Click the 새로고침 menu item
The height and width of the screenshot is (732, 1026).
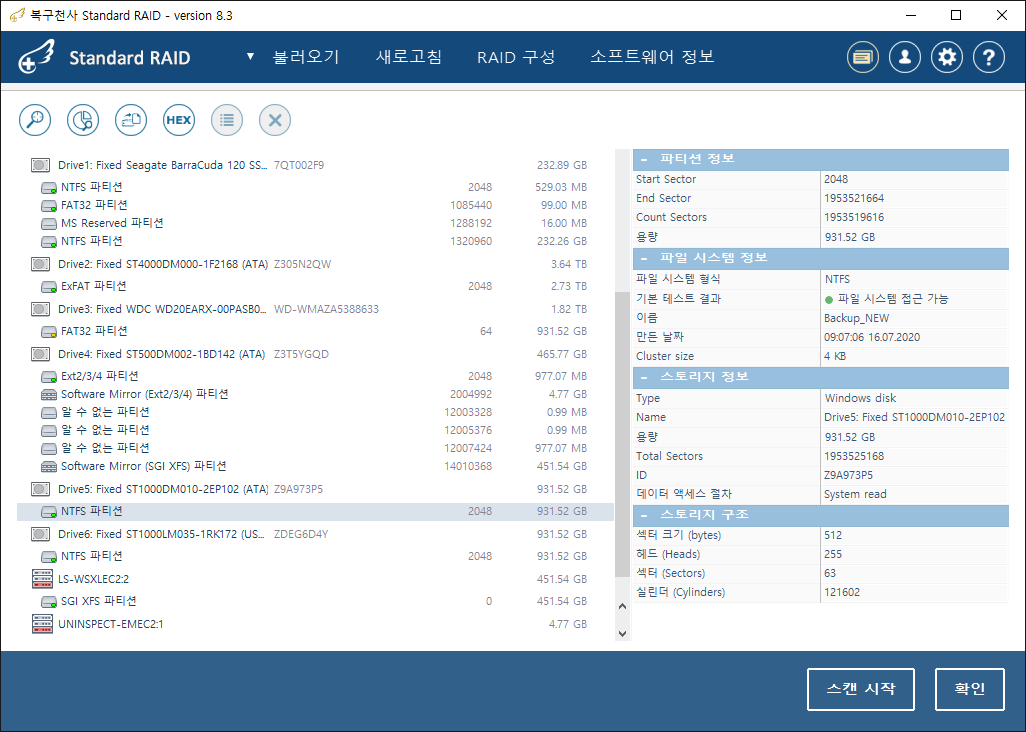pos(409,57)
